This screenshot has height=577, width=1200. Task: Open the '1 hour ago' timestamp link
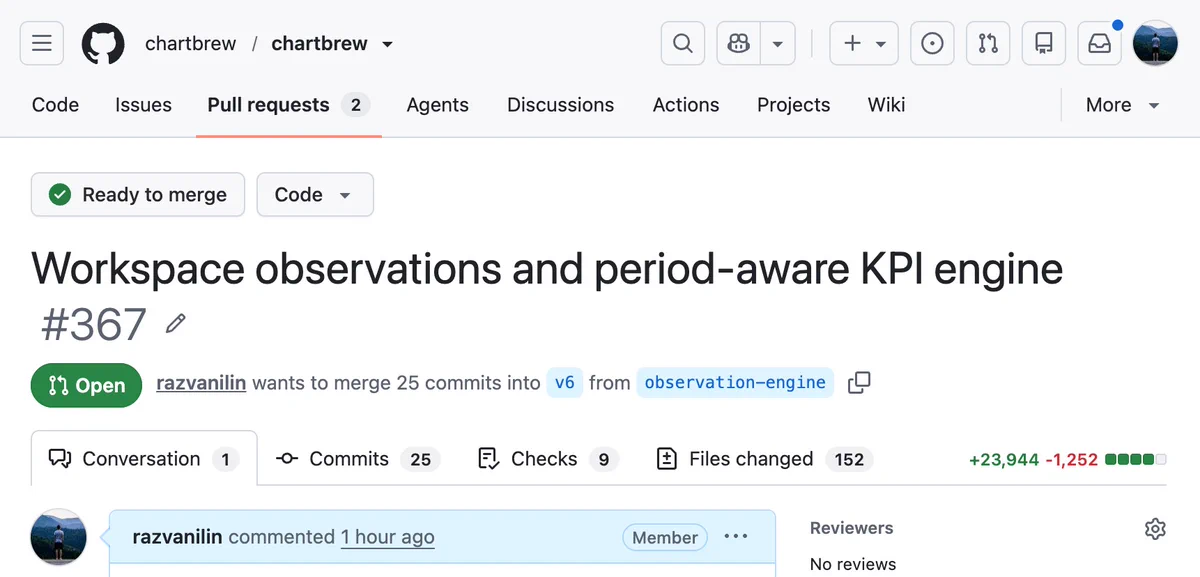(387, 537)
